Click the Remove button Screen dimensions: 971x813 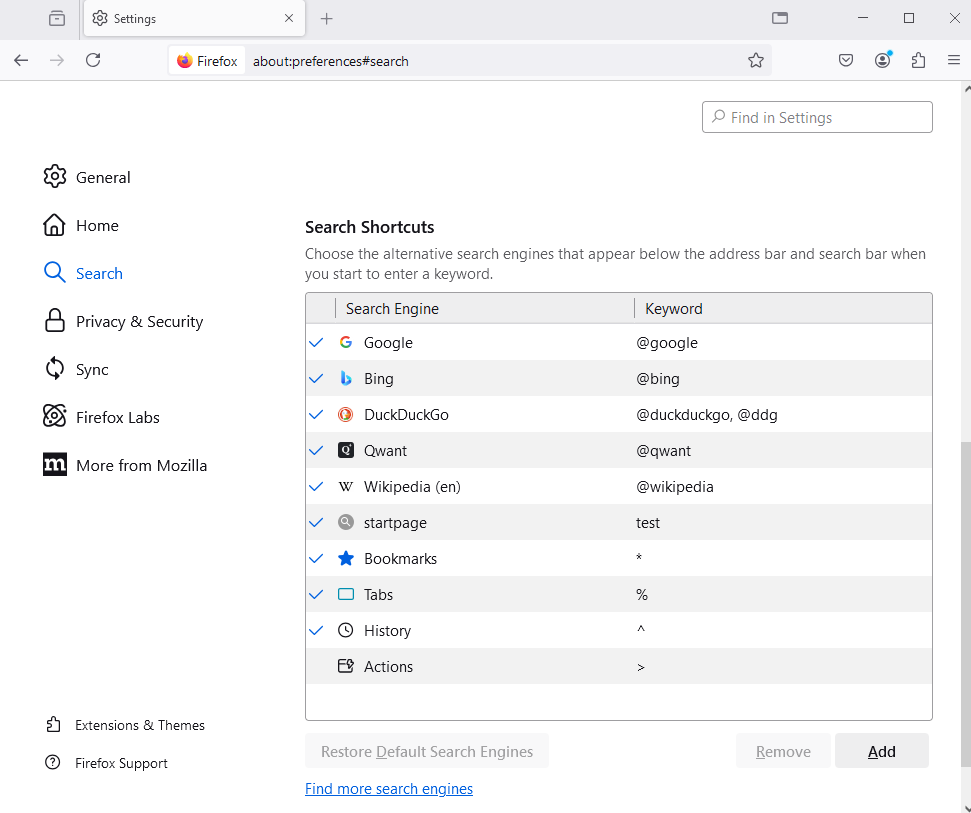783,751
